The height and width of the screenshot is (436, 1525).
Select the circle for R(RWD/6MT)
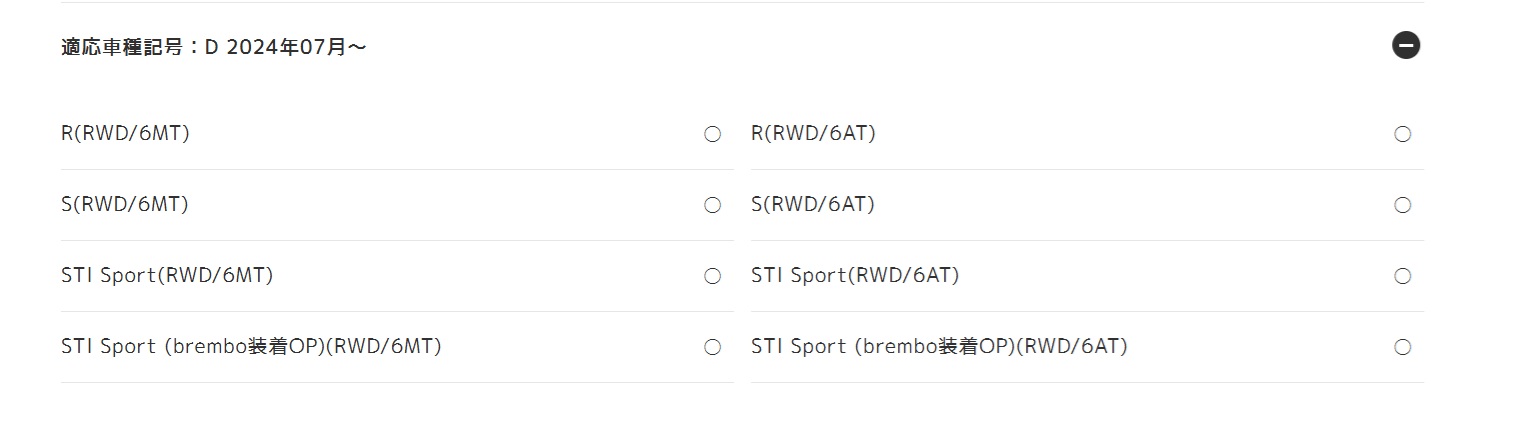coord(713,134)
